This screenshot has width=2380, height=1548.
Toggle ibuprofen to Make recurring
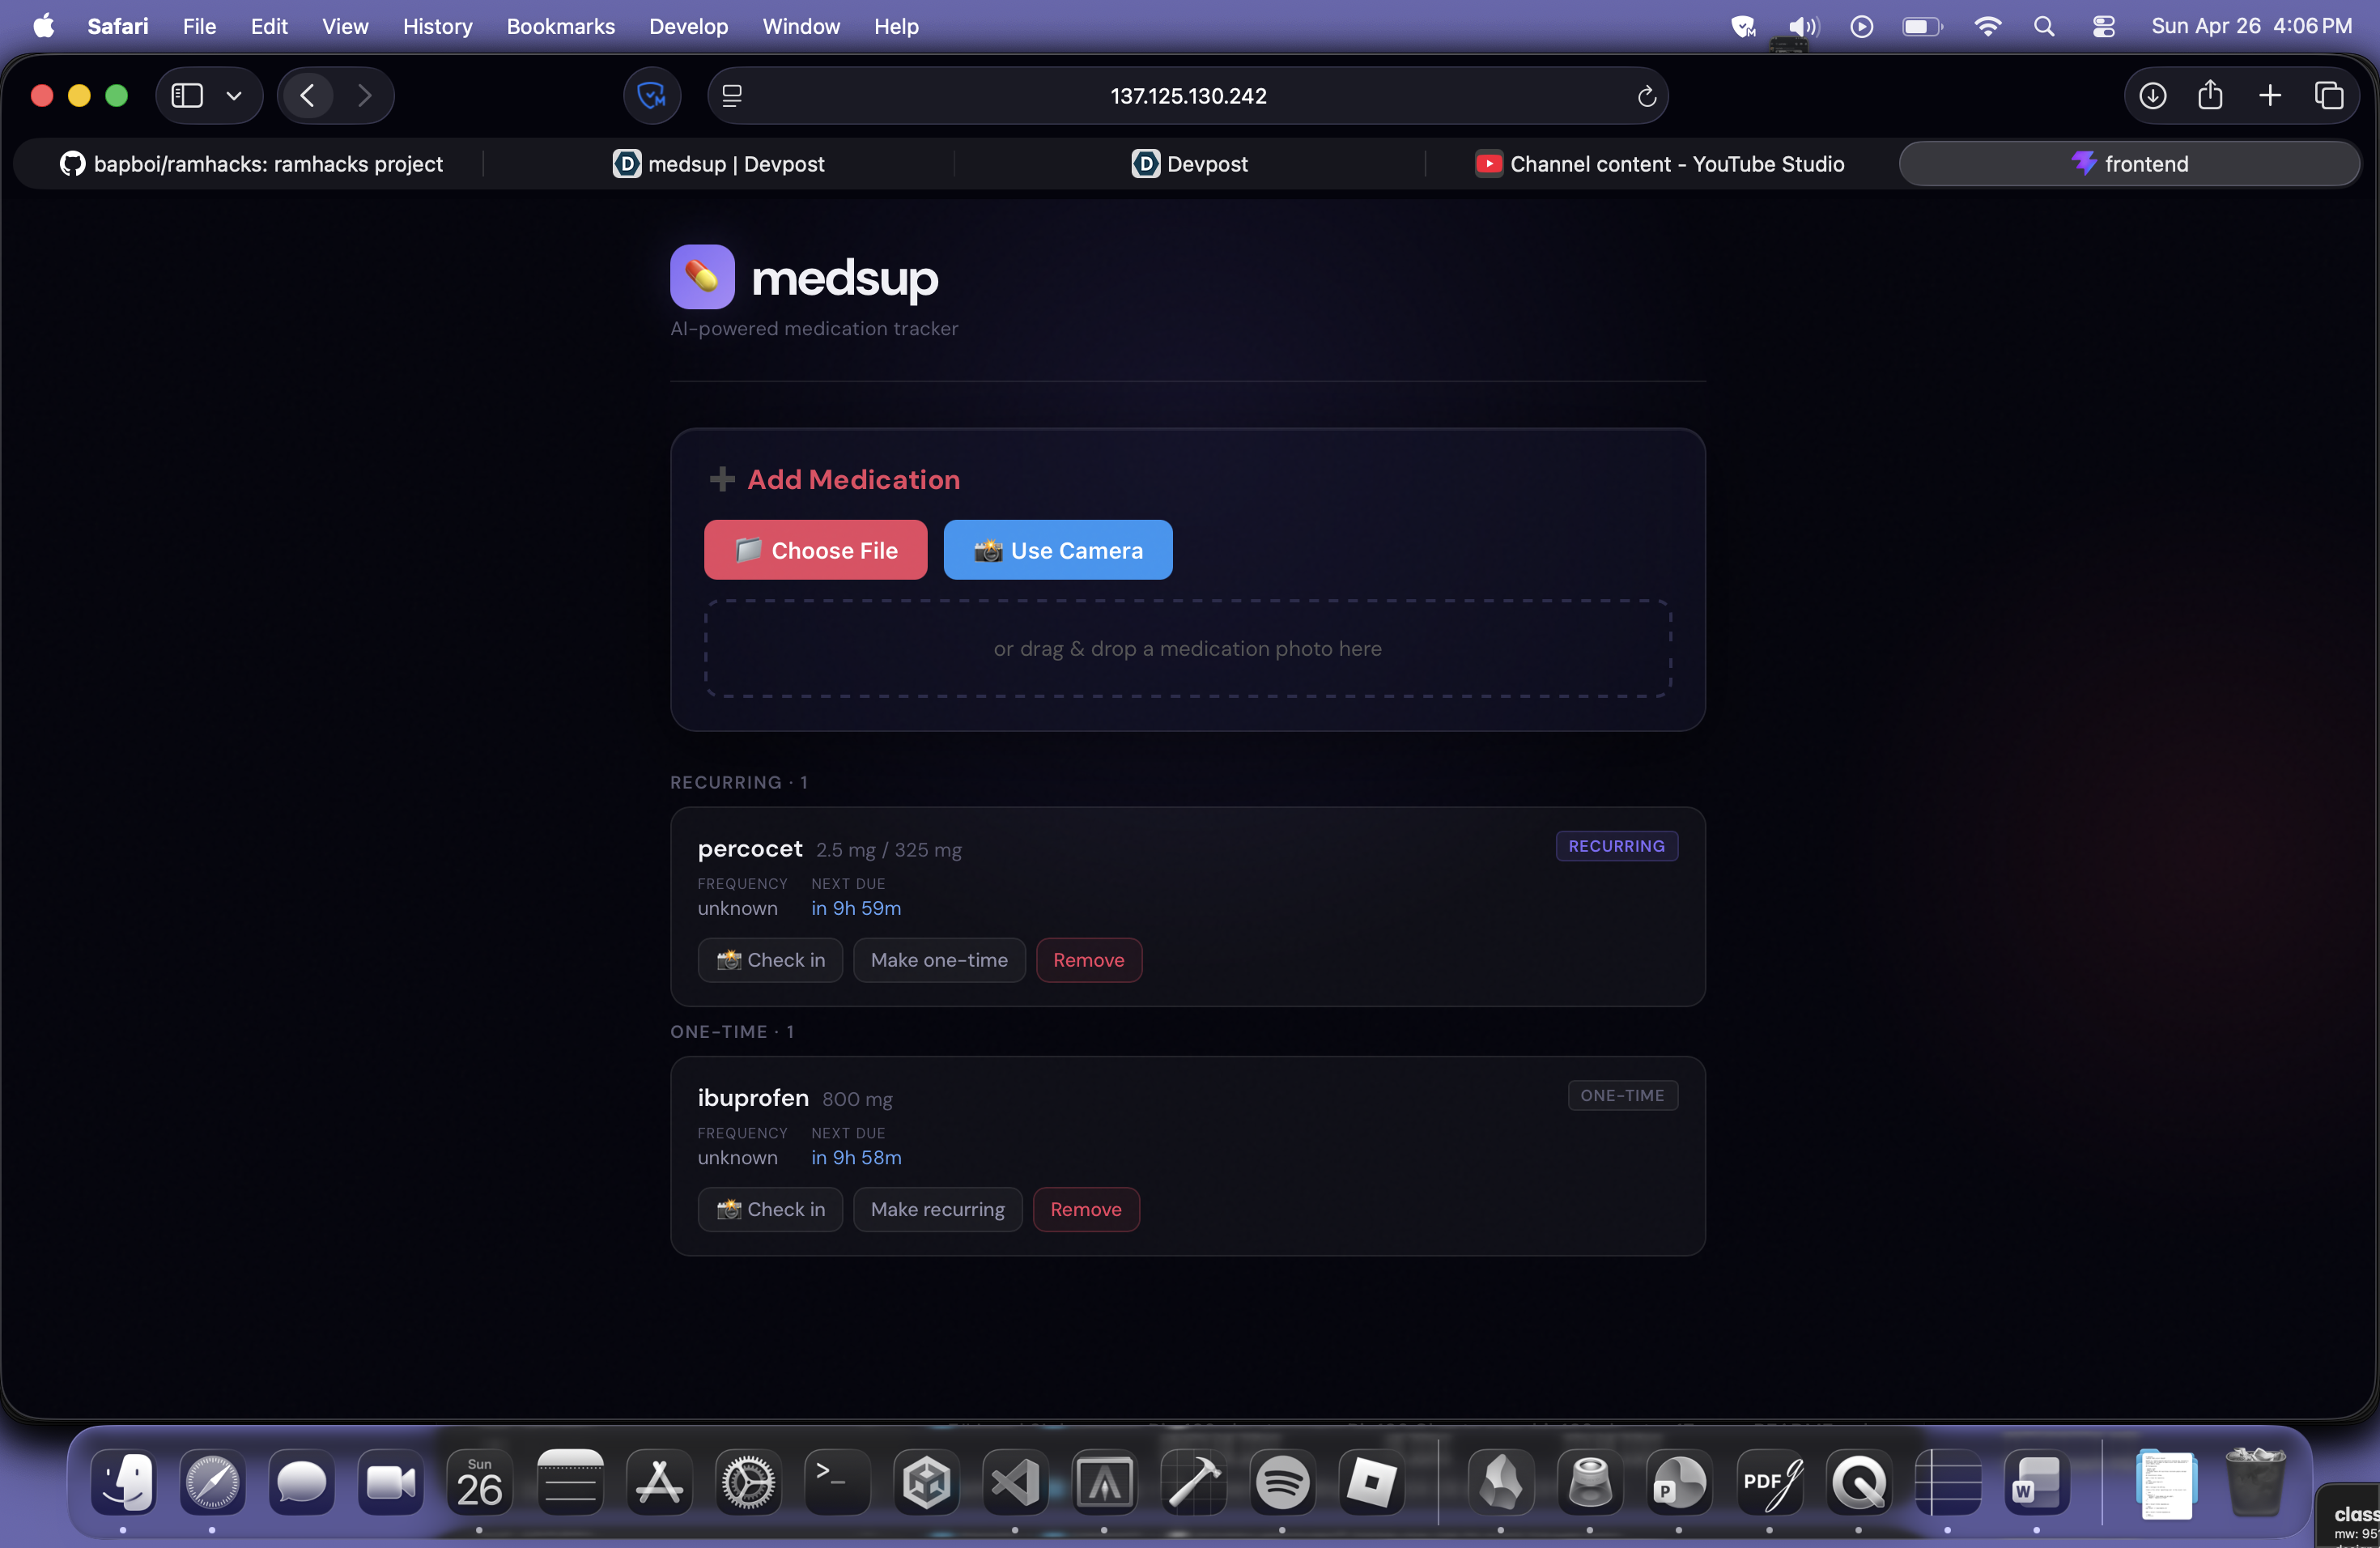(x=937, y=1209)
